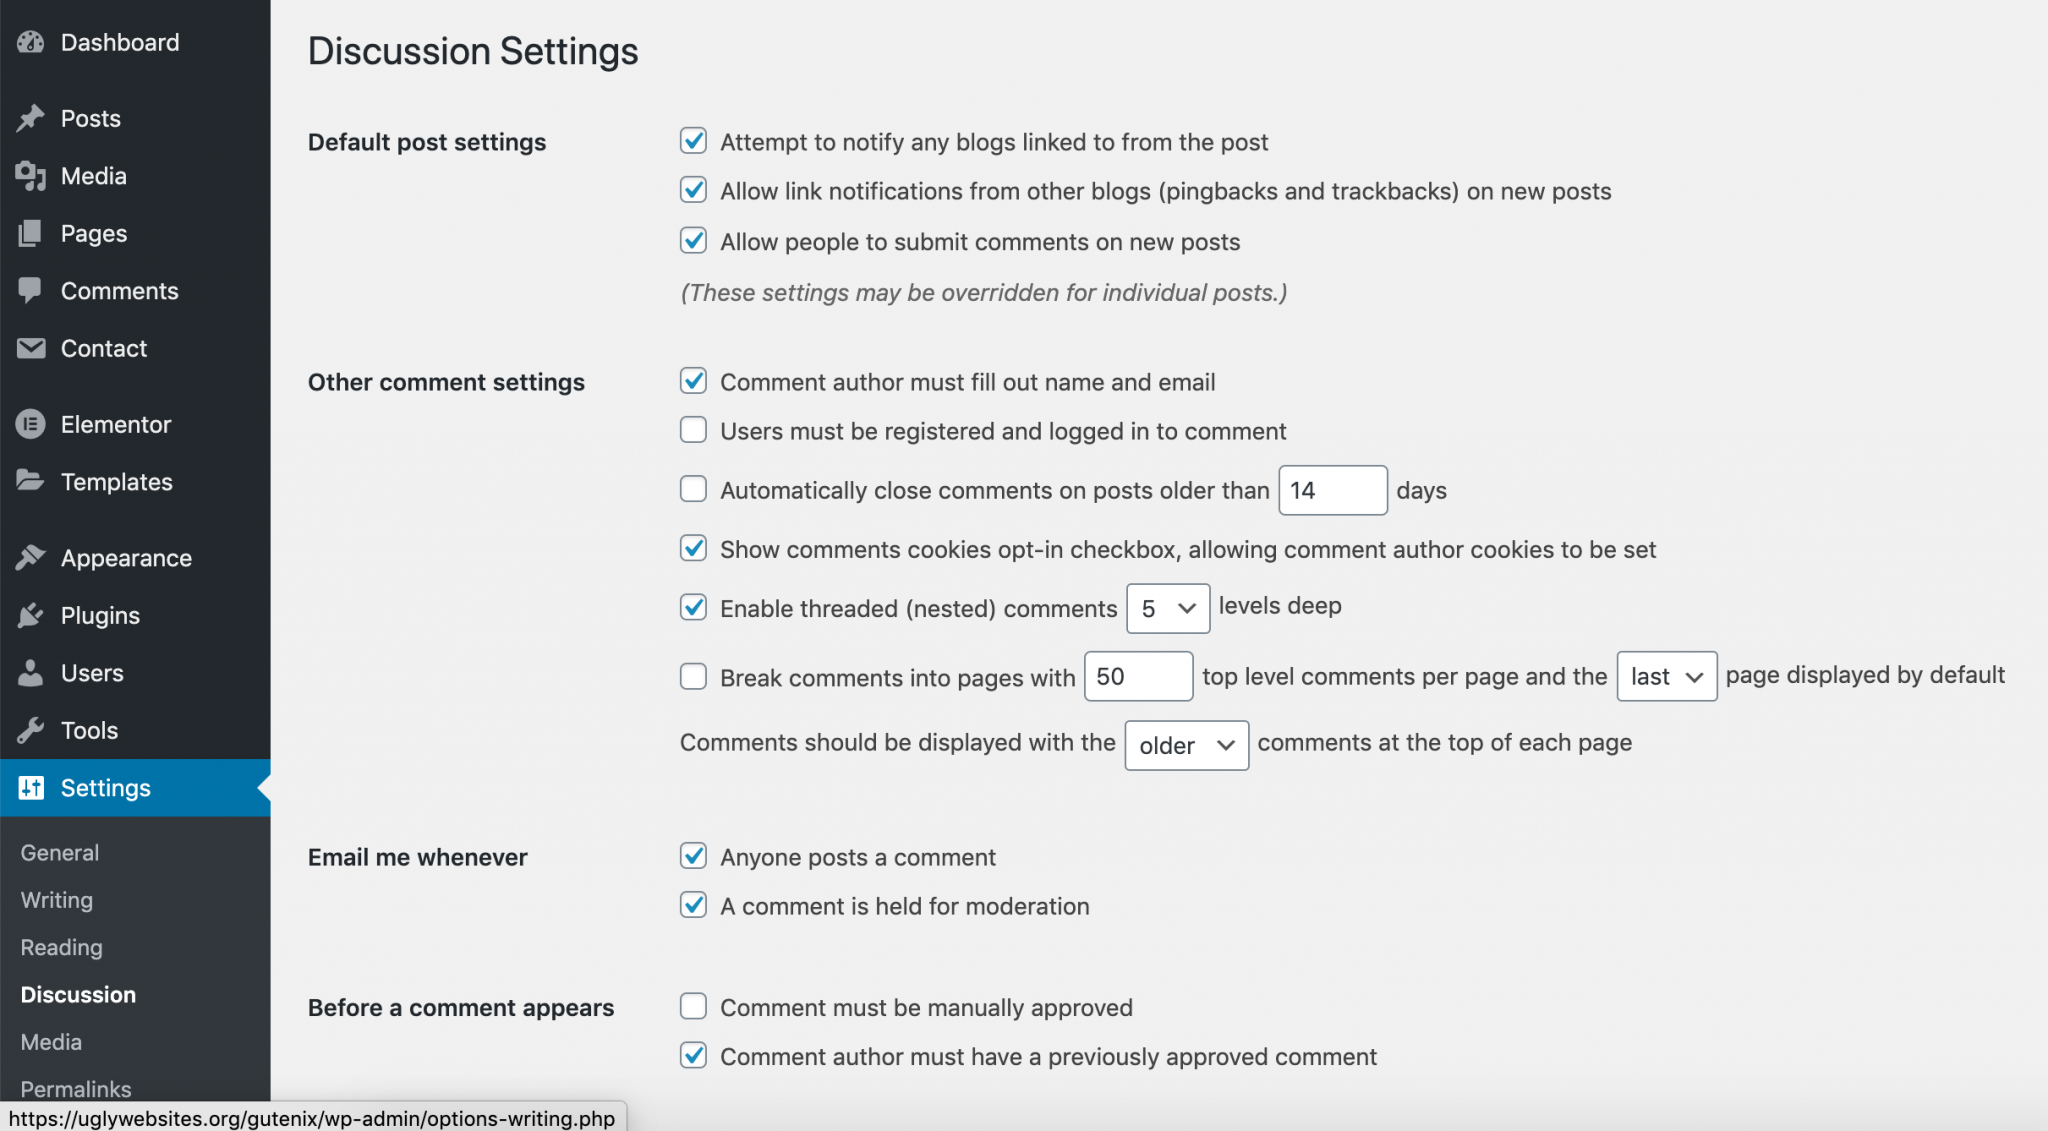Click the Tools wrench icon
2048x1131 pixels.
31,730
